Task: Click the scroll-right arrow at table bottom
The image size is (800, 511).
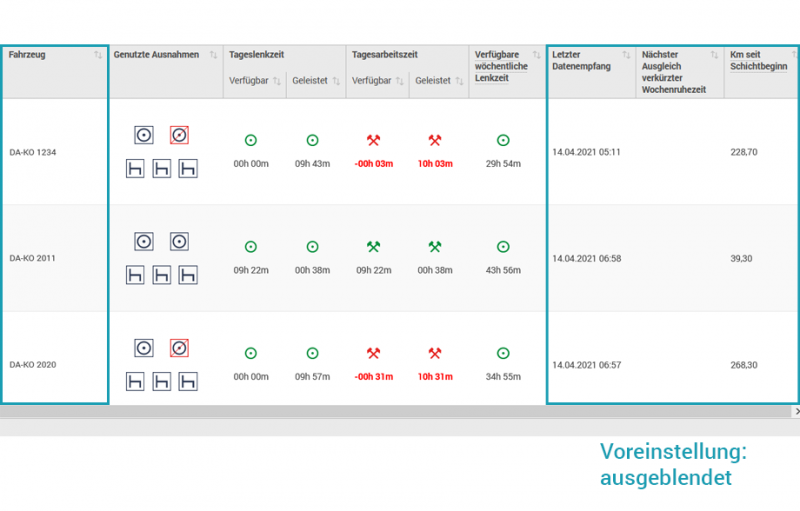Action: pyautogui.click(x=796, y=411)
